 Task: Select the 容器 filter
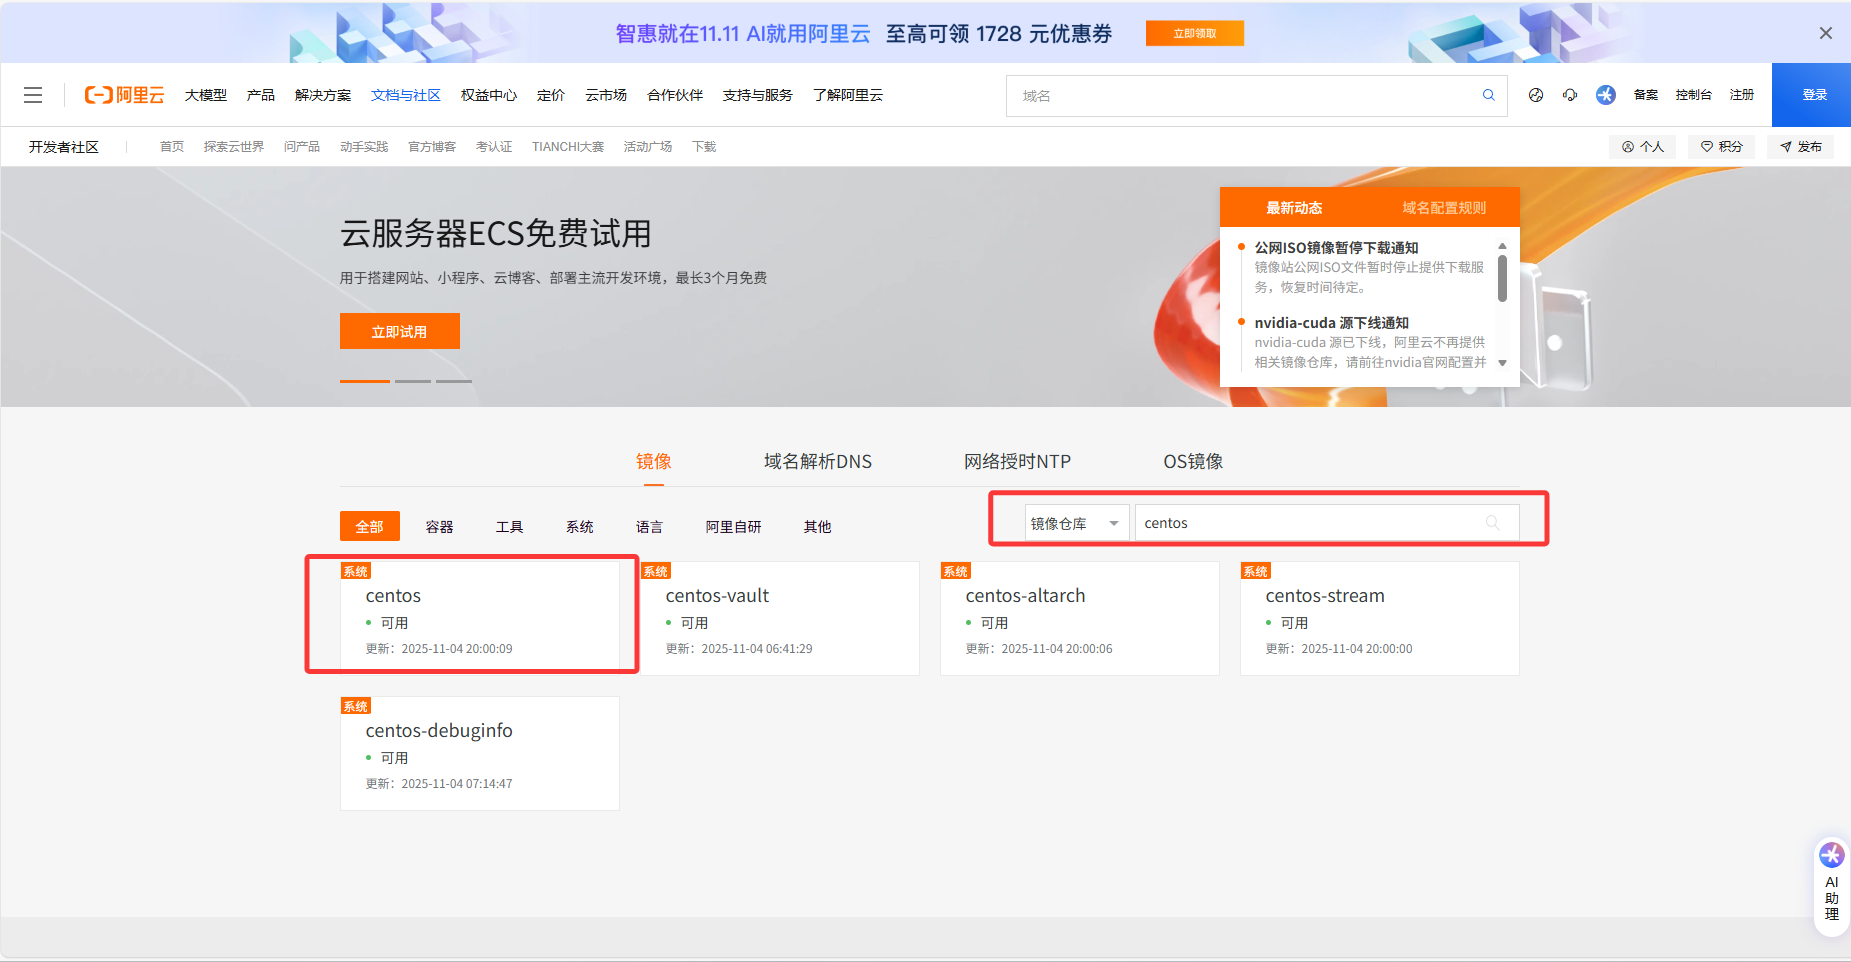coord(440,526)
